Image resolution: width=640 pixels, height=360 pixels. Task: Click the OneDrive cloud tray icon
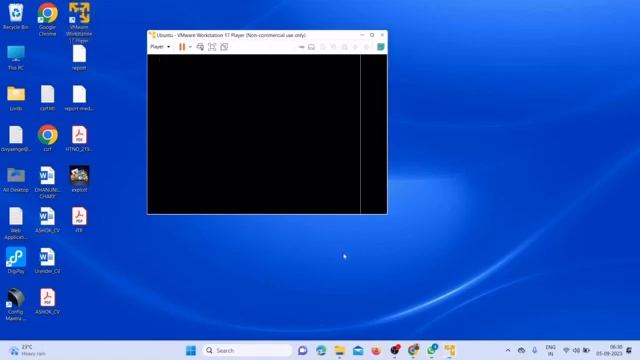521,350
